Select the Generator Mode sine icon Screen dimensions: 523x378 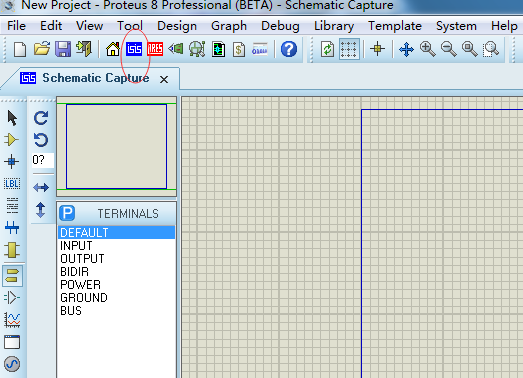point(12,364)
